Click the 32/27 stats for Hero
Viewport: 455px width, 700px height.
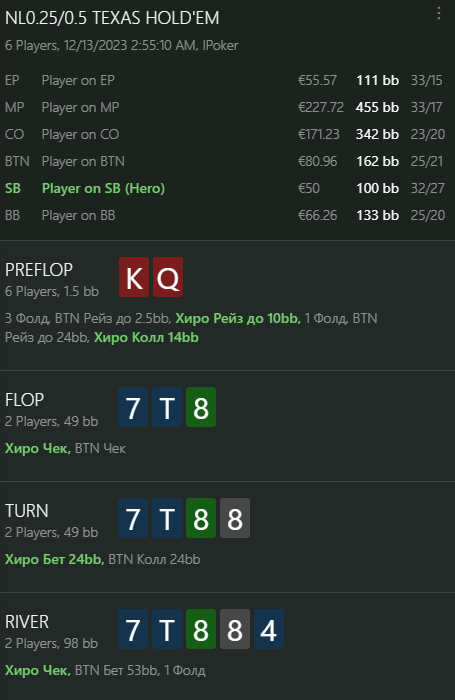428,188
